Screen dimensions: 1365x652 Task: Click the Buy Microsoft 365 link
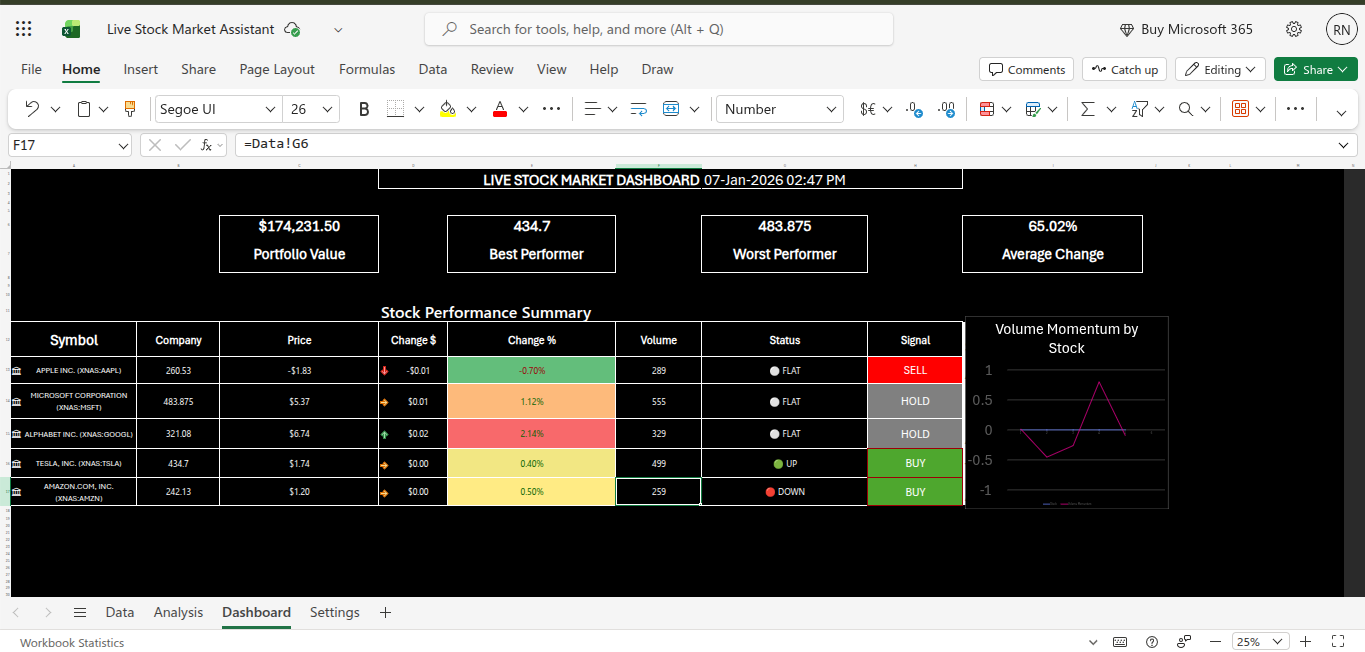coord(1187,29)
